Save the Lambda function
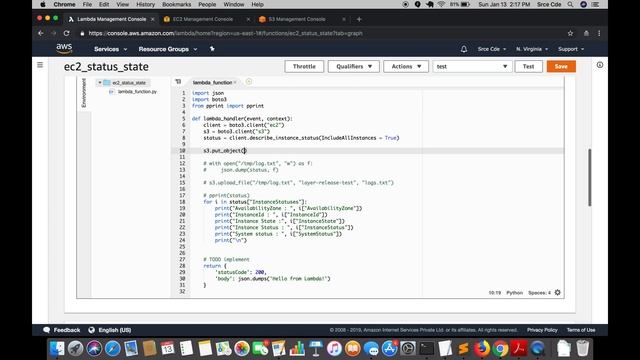The height and width of the screenshot is (360, 640). coord(561,66)
